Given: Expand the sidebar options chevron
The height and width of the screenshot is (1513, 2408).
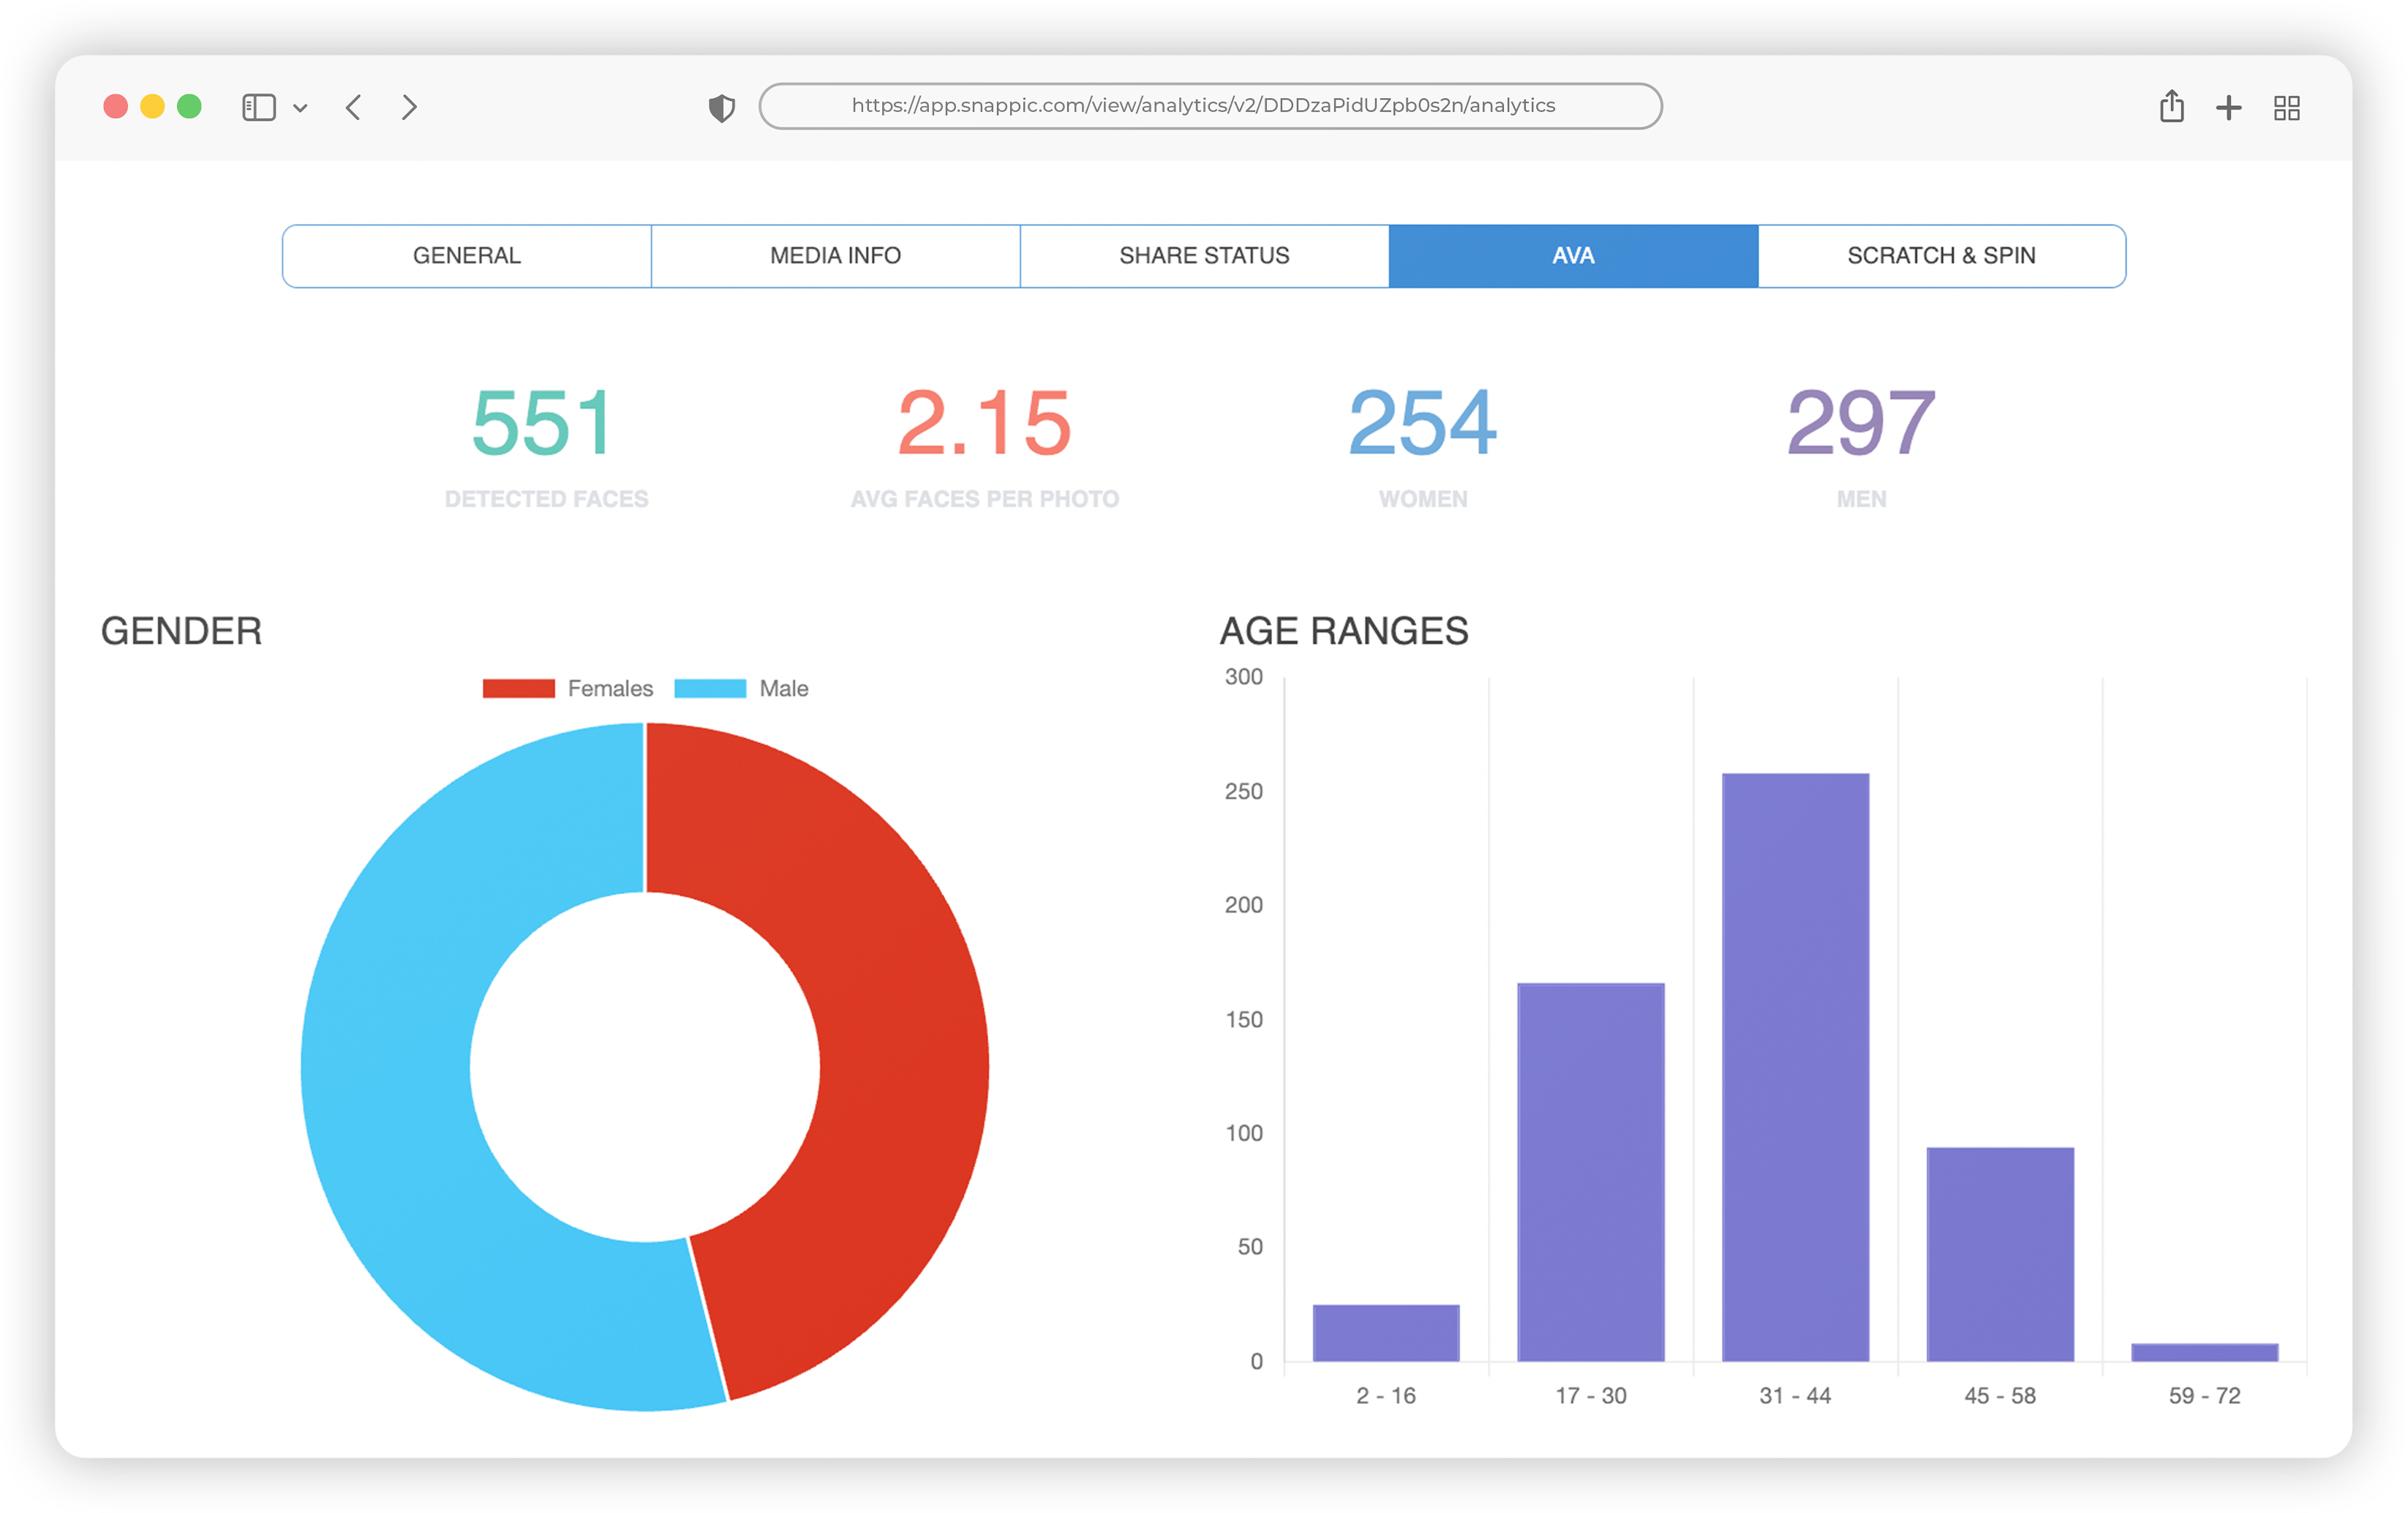Looking at the screenshot, I should [x=300, y=108].
